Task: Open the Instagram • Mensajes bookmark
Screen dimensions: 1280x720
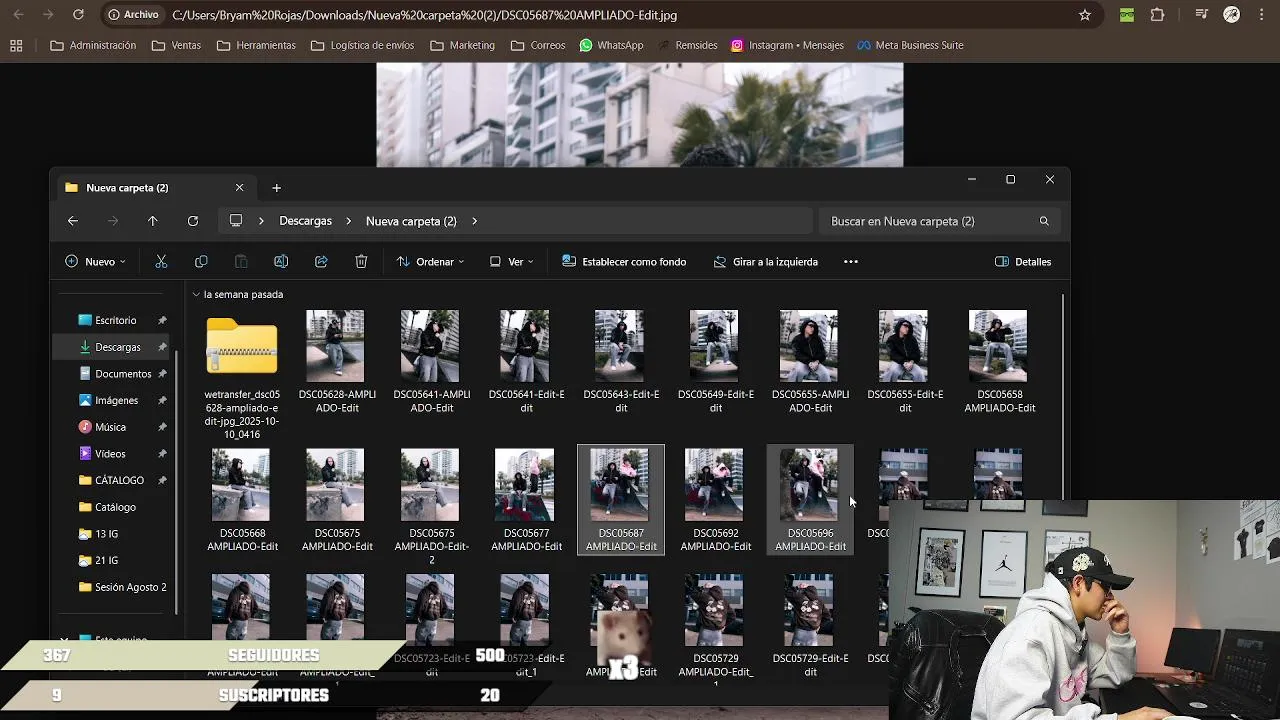Action: pyautogui.click(x=787, y=45)
